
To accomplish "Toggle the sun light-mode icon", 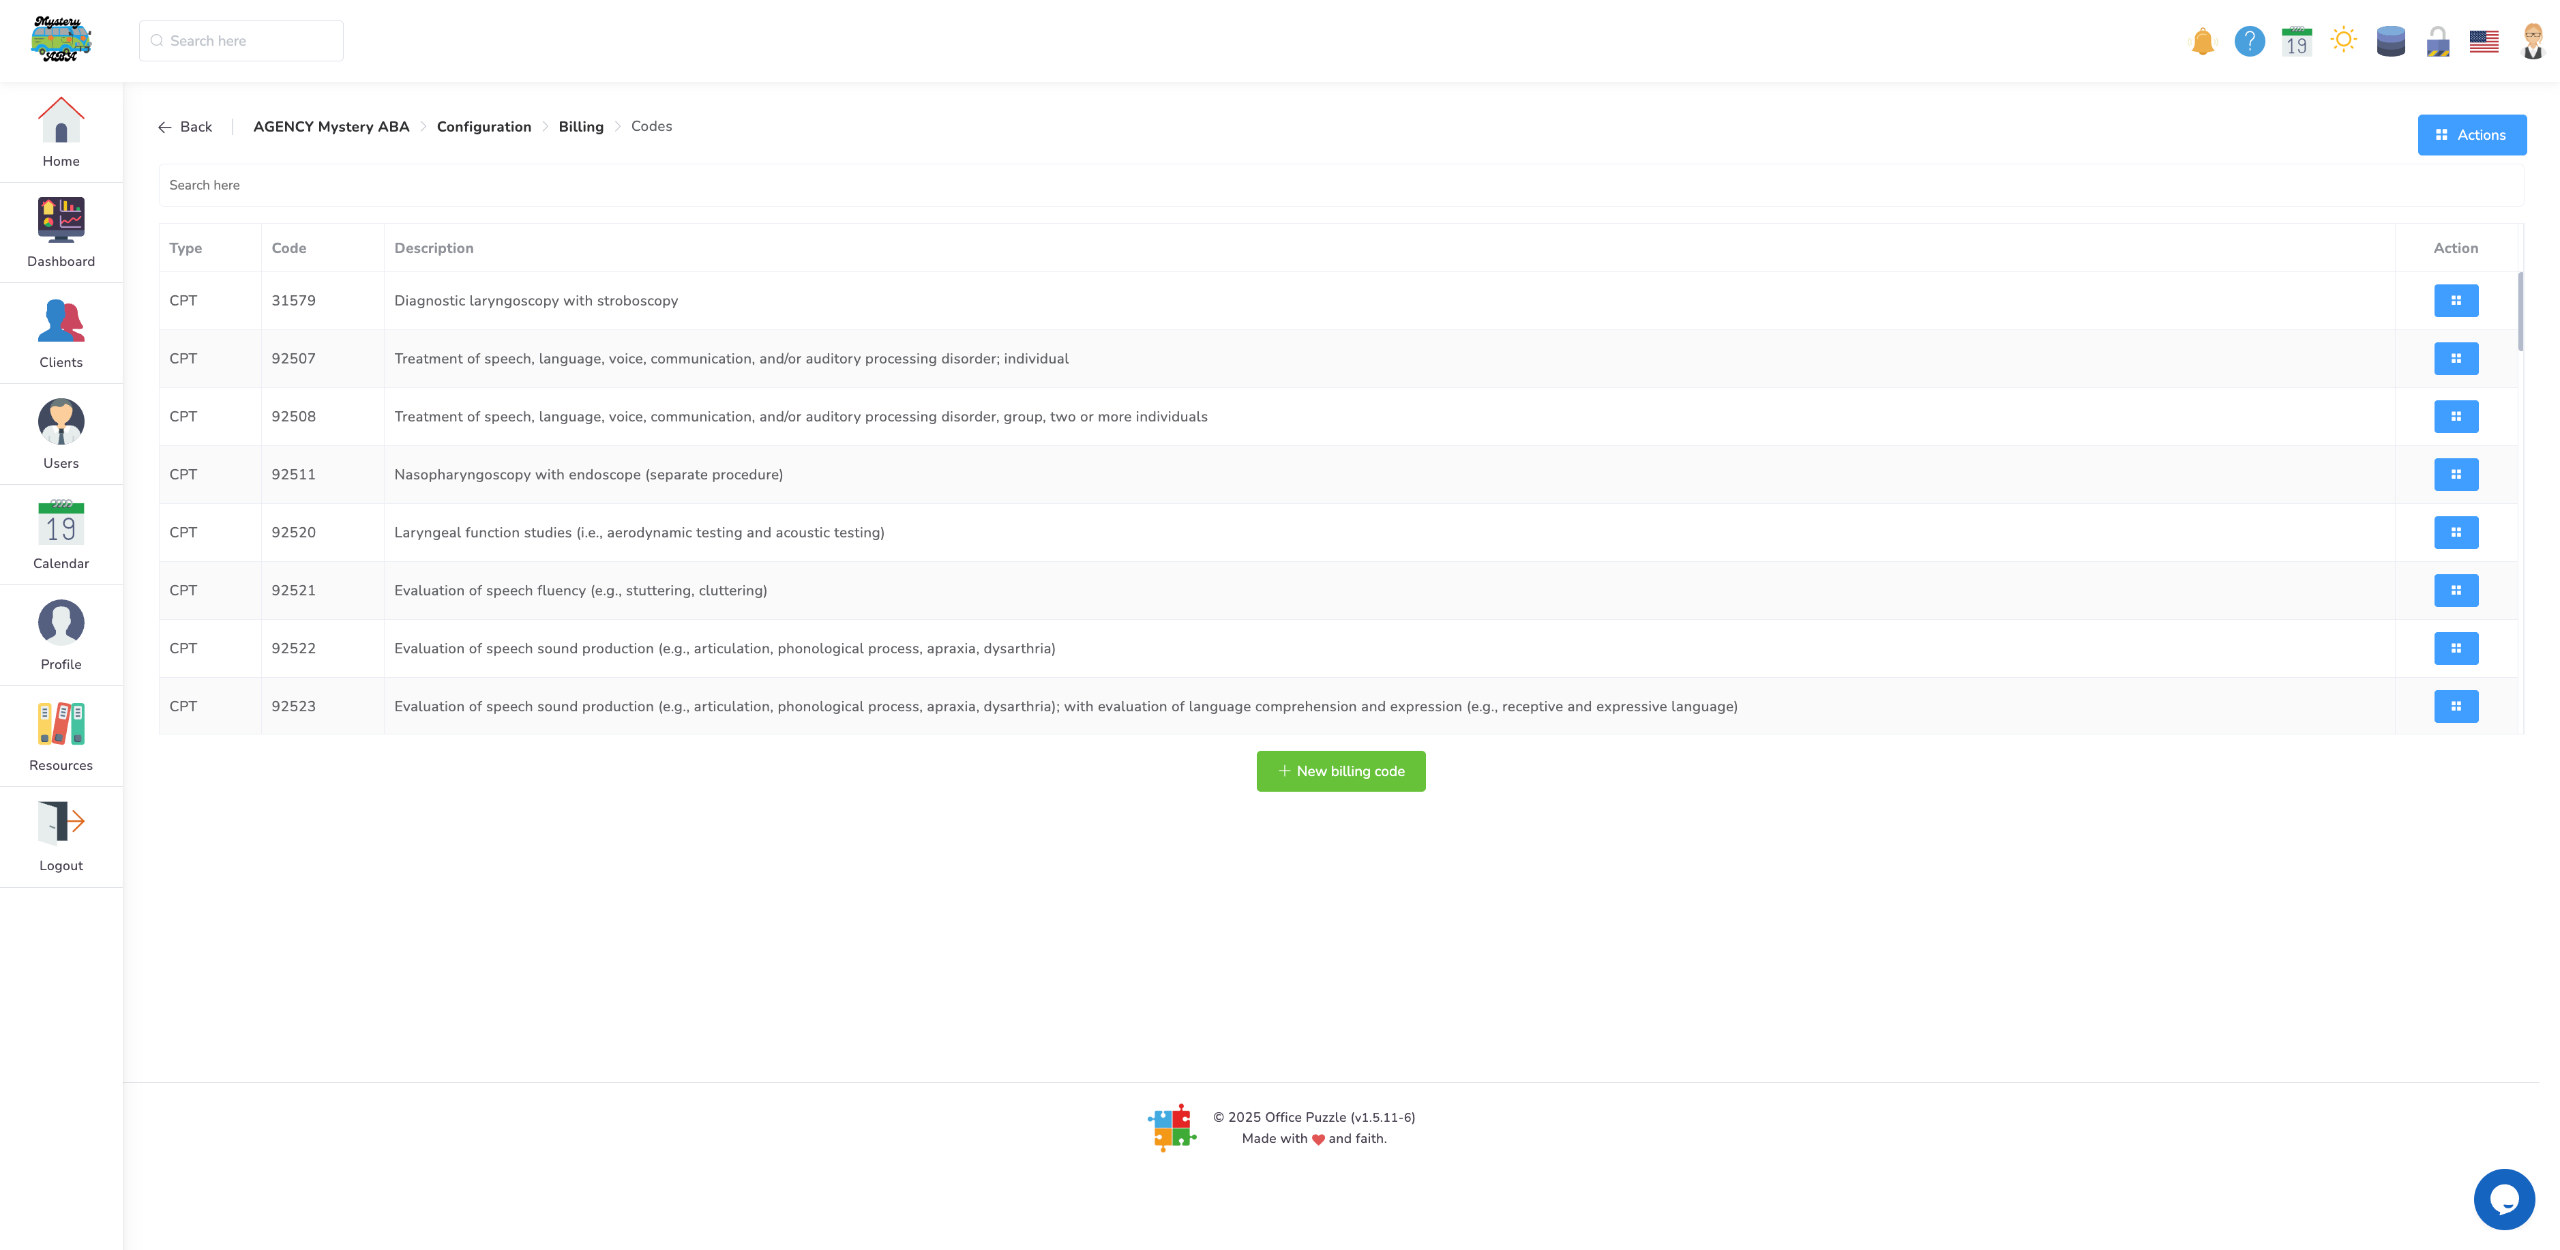I will click(2343, 40).
